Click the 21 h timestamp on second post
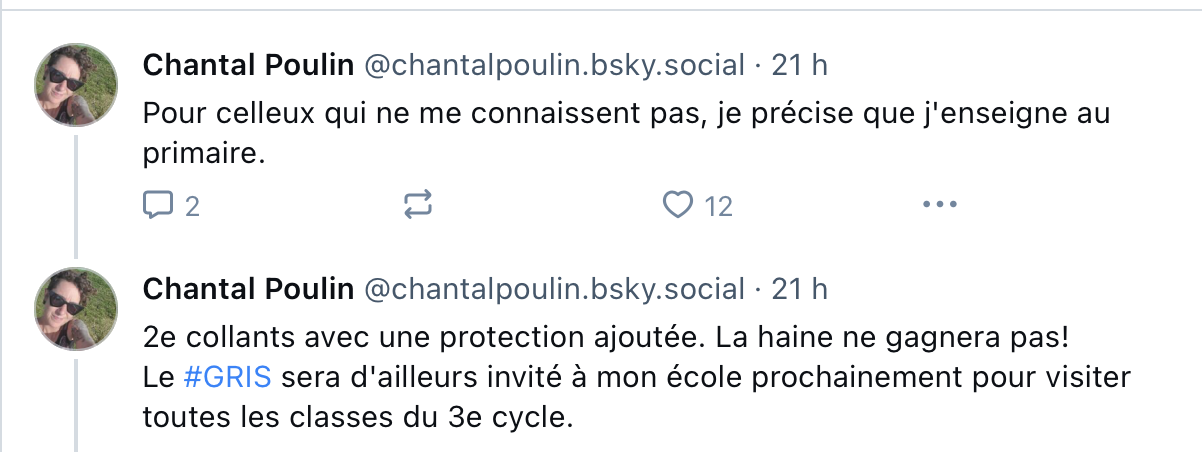The width and height of the screenshot is (1202, 452). pyautogui.click(x=800, y=290)
